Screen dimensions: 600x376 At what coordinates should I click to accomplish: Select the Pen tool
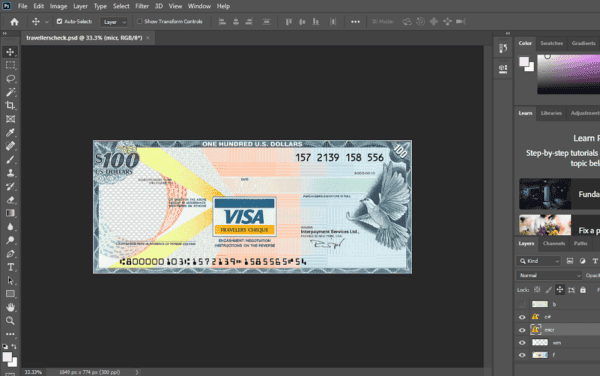tap(10, 254)
